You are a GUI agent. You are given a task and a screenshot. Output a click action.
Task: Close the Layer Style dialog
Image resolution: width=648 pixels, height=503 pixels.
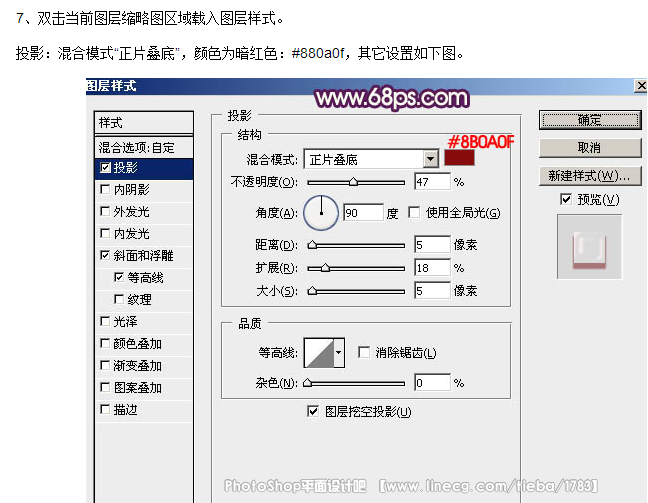click(x=639, y=87)
